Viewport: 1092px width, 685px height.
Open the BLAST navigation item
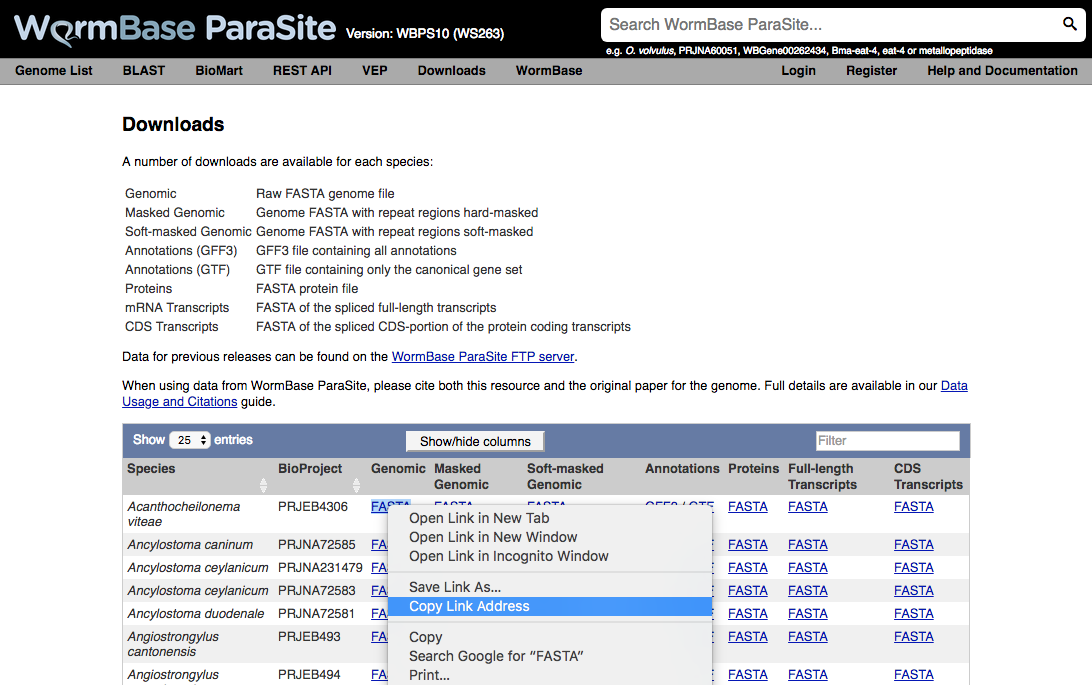click(x=143, y=71)
